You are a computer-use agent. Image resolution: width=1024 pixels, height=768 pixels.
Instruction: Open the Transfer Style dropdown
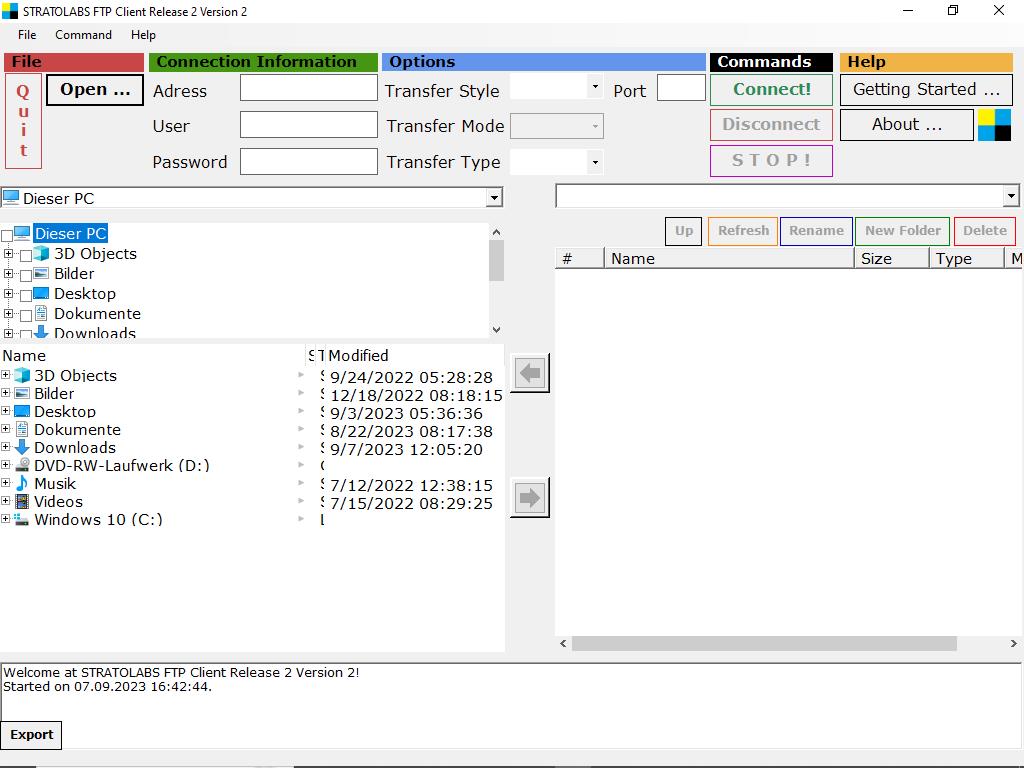point(594,87)
